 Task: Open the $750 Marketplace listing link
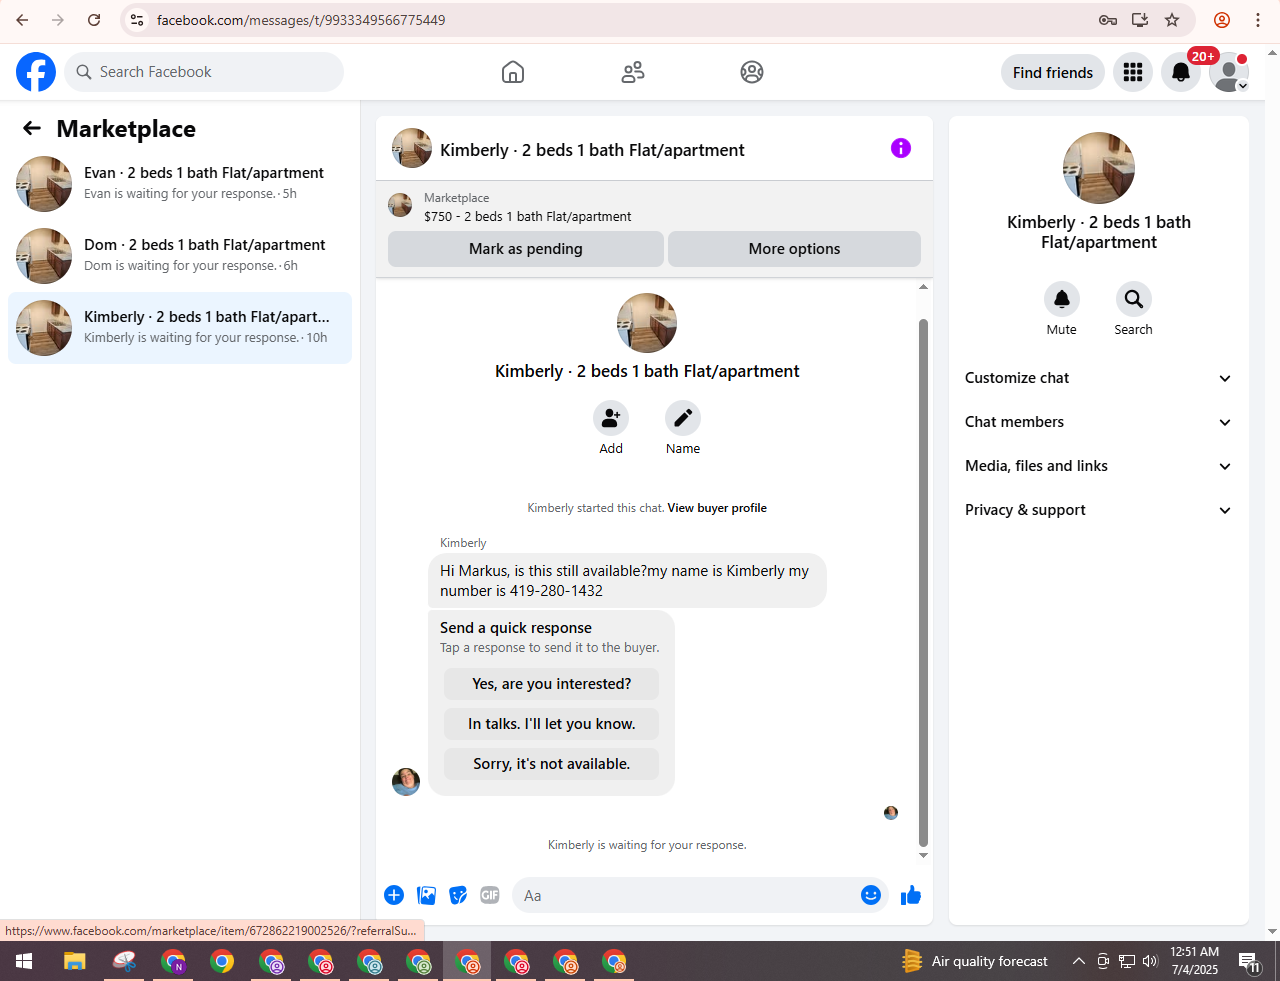(528, 216)
